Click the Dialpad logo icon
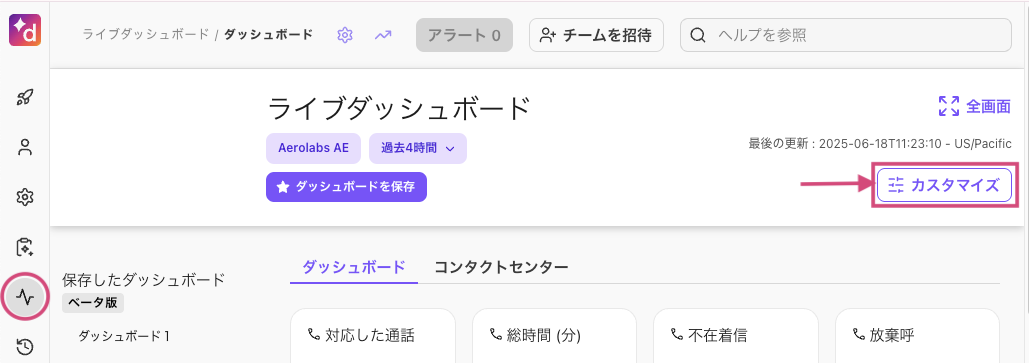The width and height of the screenshot is (1029, 363). tap(25, 30)
